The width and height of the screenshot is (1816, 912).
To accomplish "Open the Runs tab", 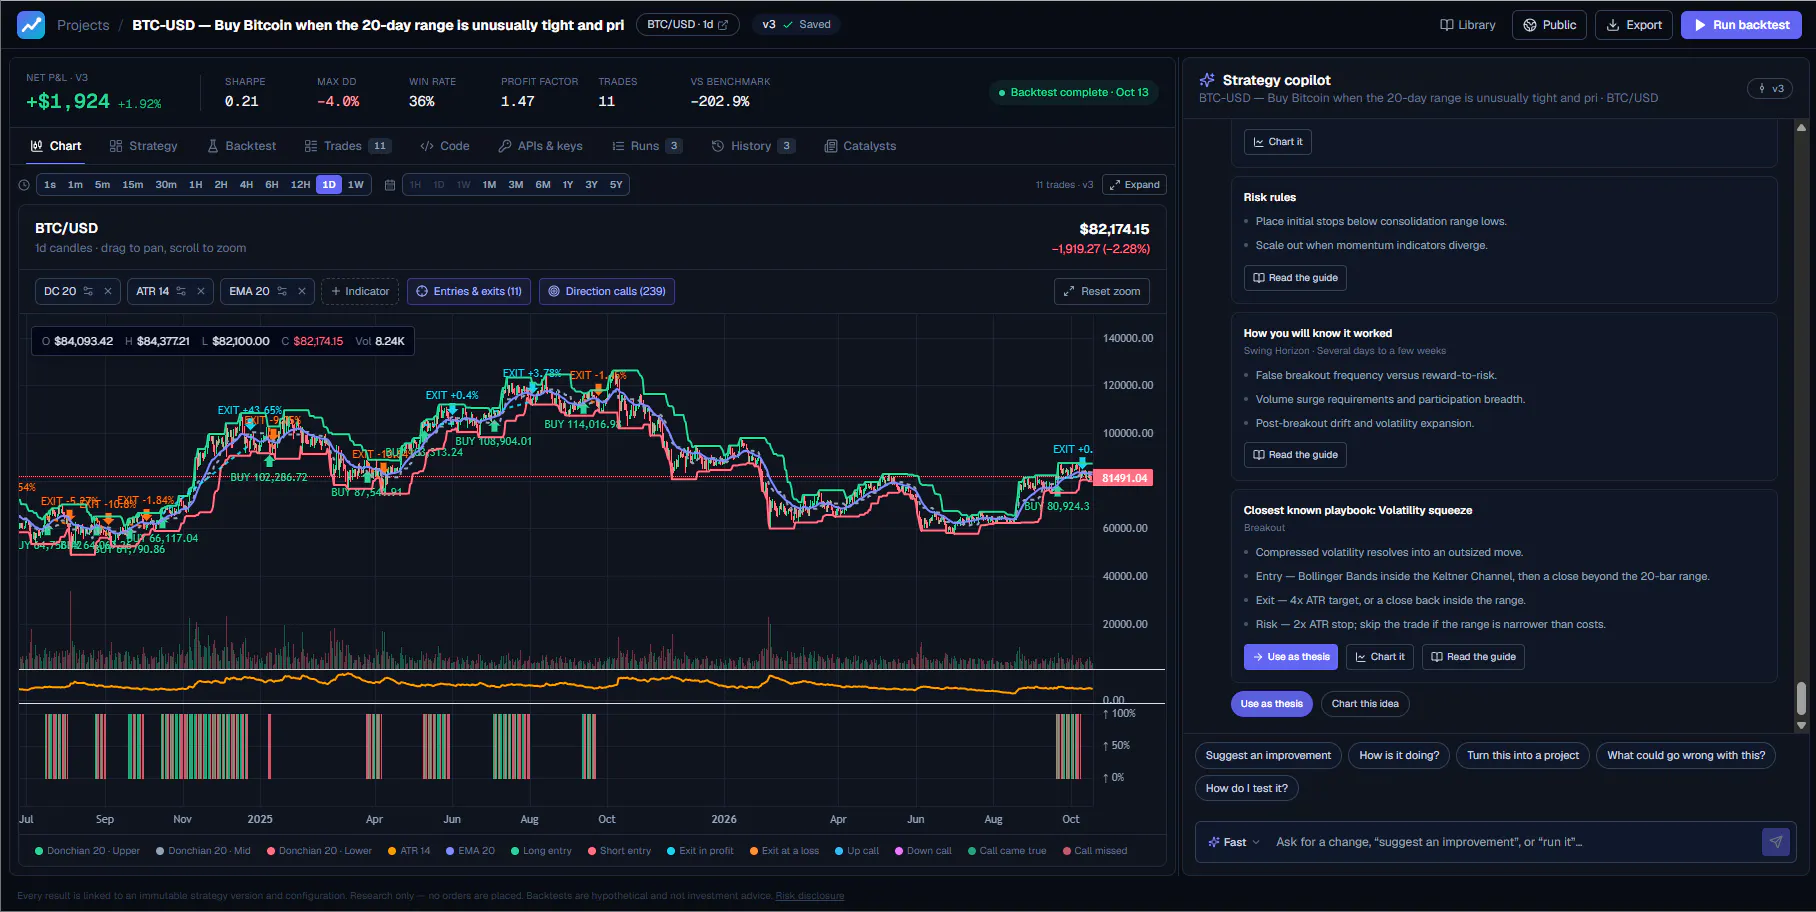I will 647,146.
